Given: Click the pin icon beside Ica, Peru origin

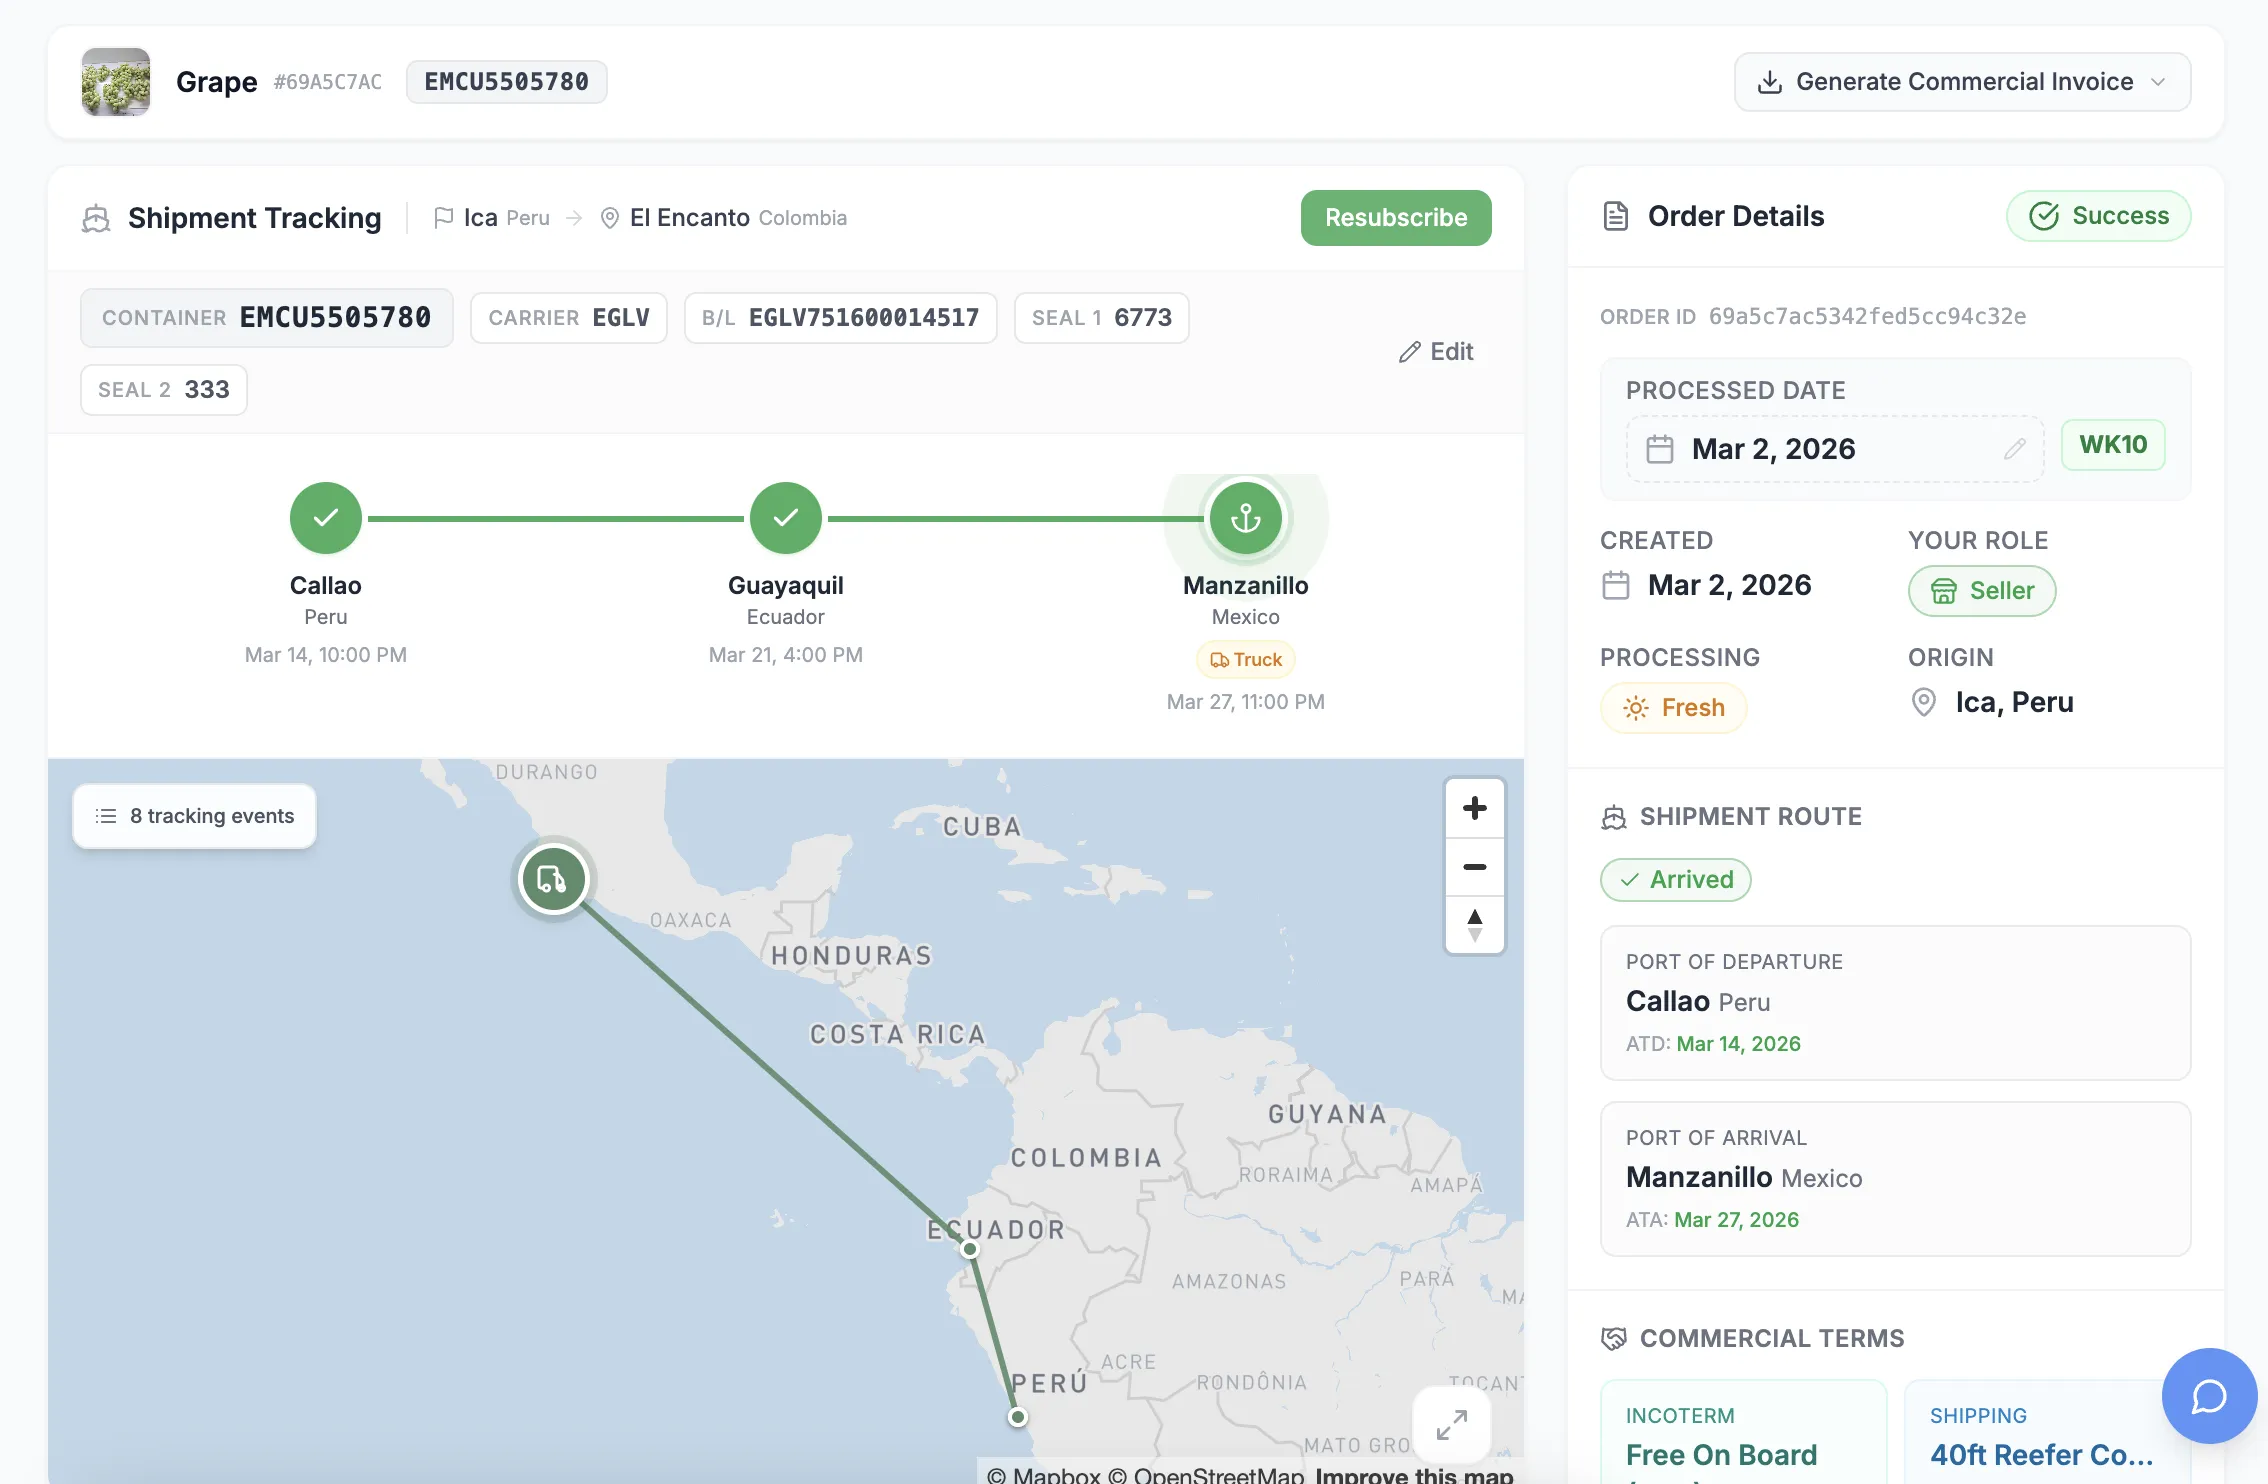Looking at the screenshot, I should tap(1923, 702).
